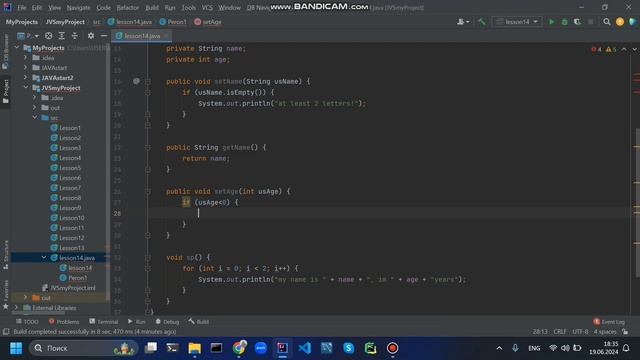Run lesson14 with the green play button
Image resolution: width=640 pixels, height=360 pixels.
coord(551,22)
